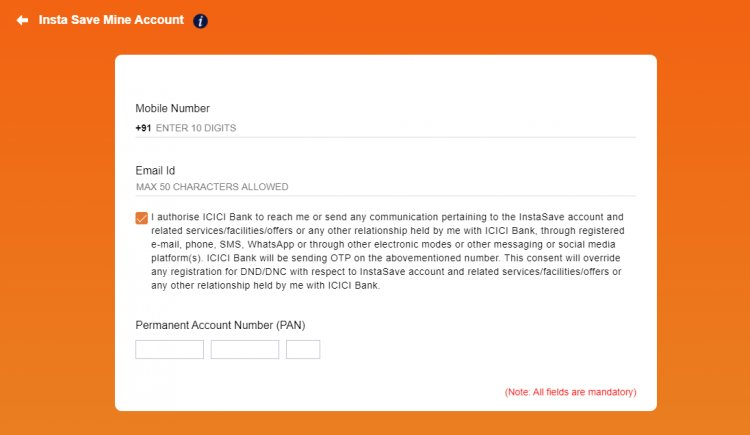Focus the Email Id input field
This screenshot has width=750, height=435.
pyautogui.click(x=386, y=187)
